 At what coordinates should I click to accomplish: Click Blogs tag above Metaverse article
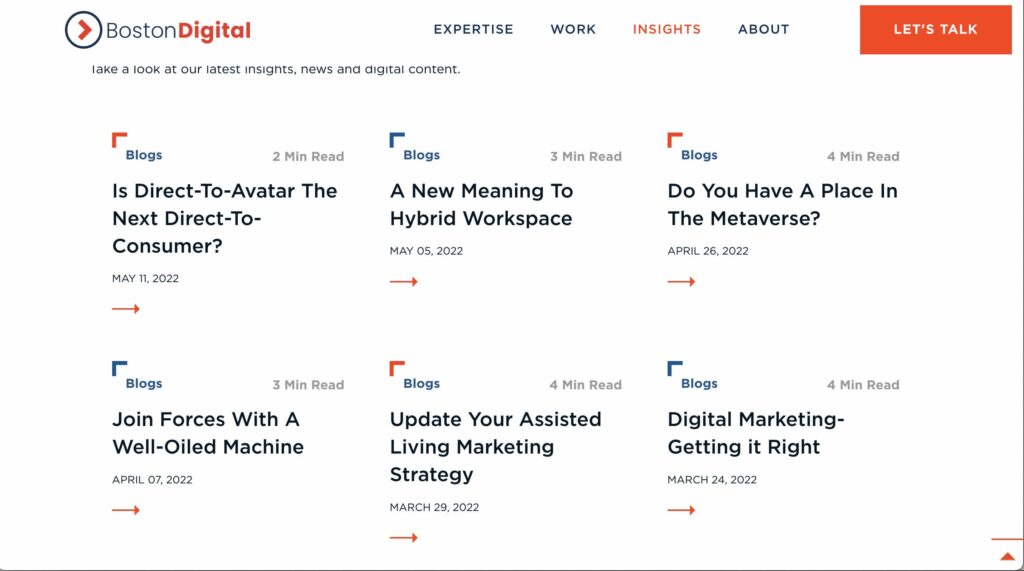point(699,155)
